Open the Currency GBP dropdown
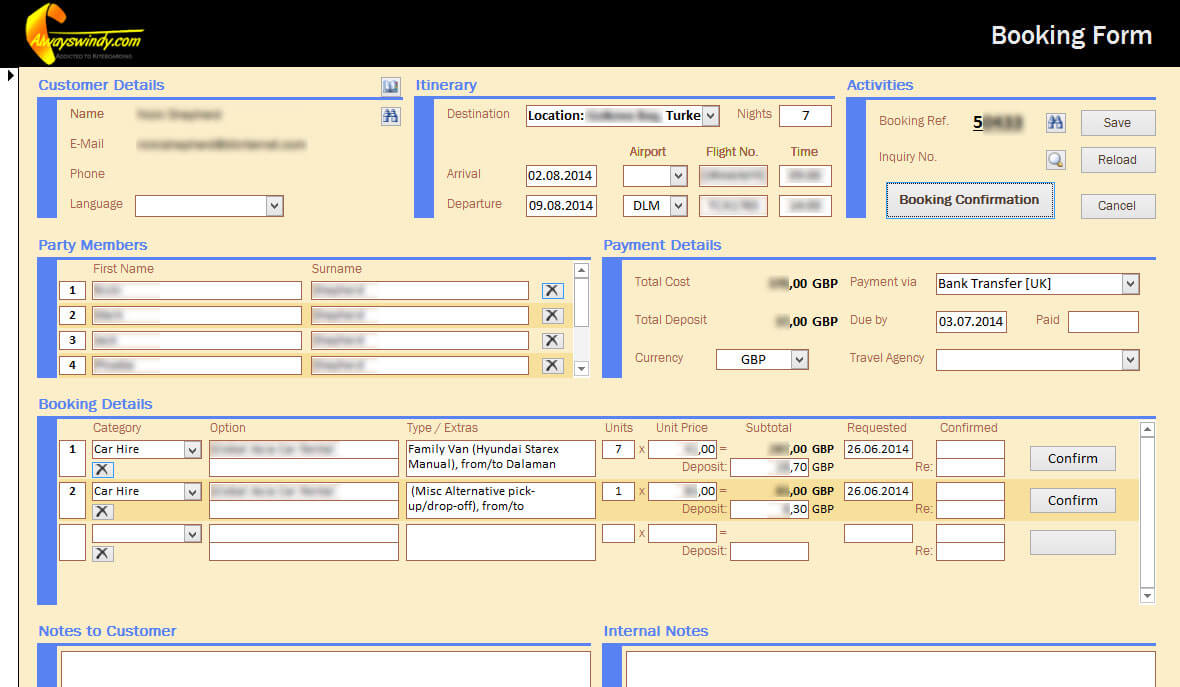Screen dimensions: 1180x687 click(x=798, y=359)
